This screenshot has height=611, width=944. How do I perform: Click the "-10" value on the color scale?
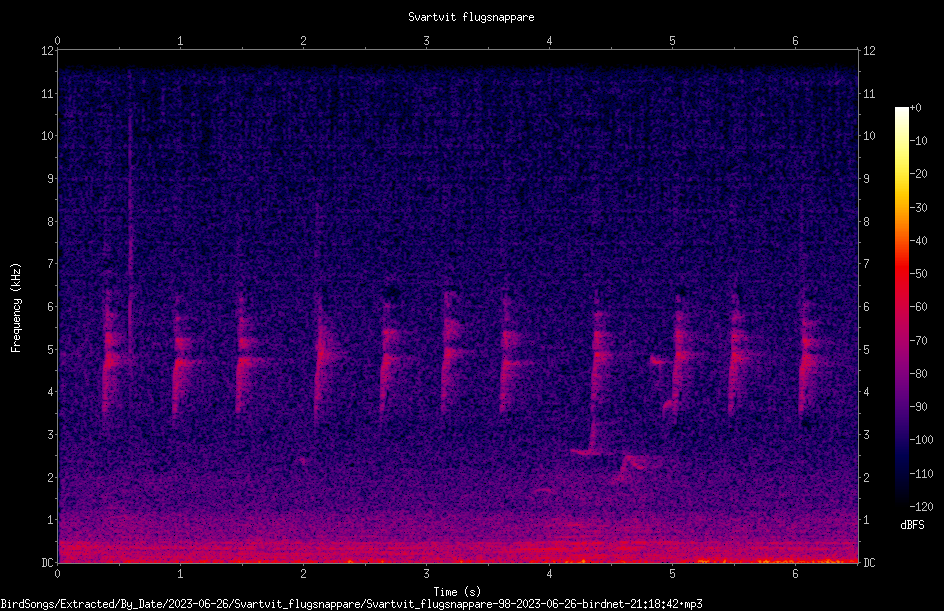tap(918, 141)
